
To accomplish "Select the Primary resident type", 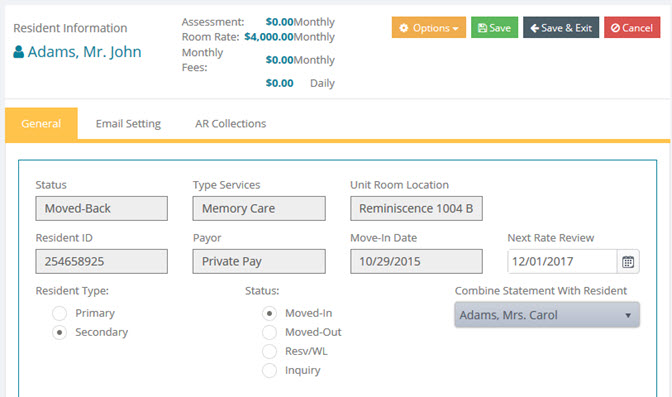I will point(59,313).
